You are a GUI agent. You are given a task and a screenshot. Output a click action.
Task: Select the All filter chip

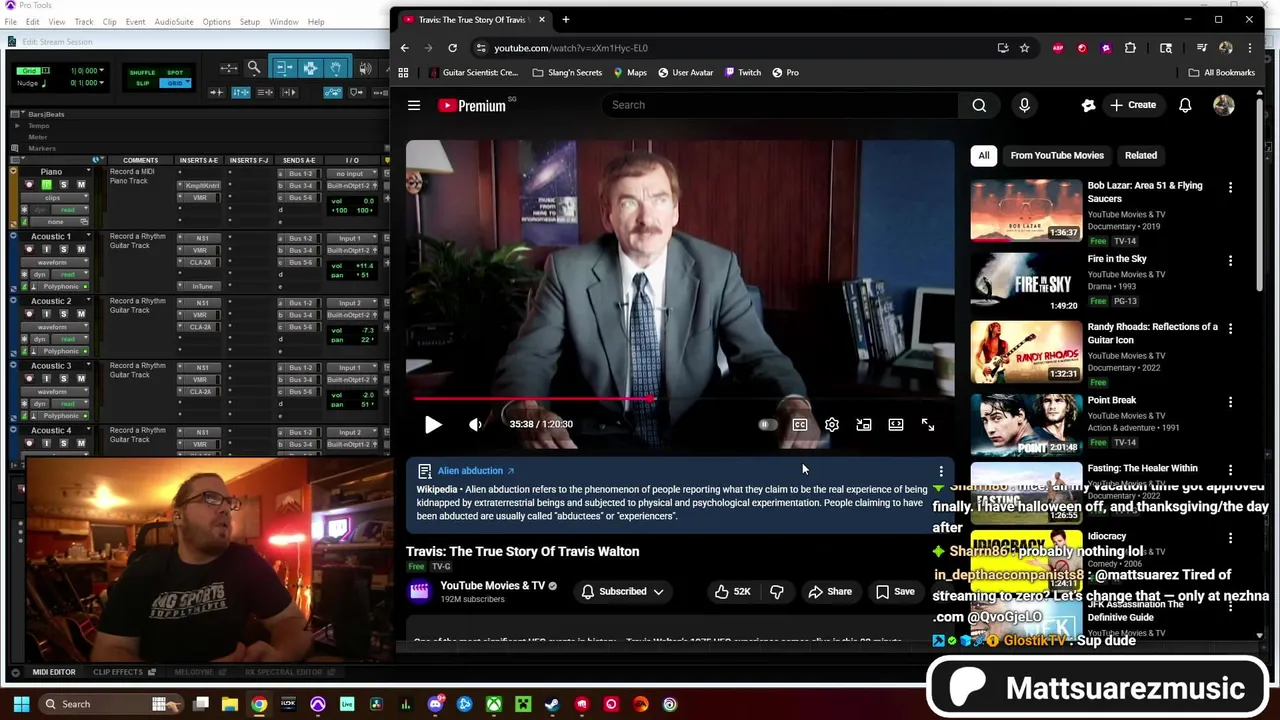984,155
